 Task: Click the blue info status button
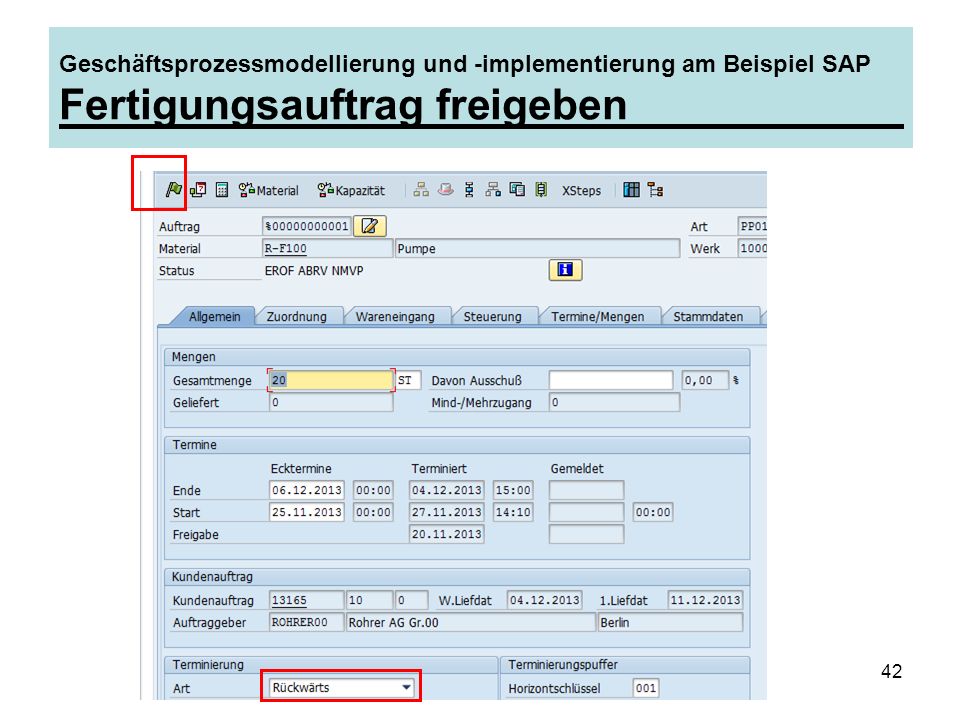pos(565,269)
